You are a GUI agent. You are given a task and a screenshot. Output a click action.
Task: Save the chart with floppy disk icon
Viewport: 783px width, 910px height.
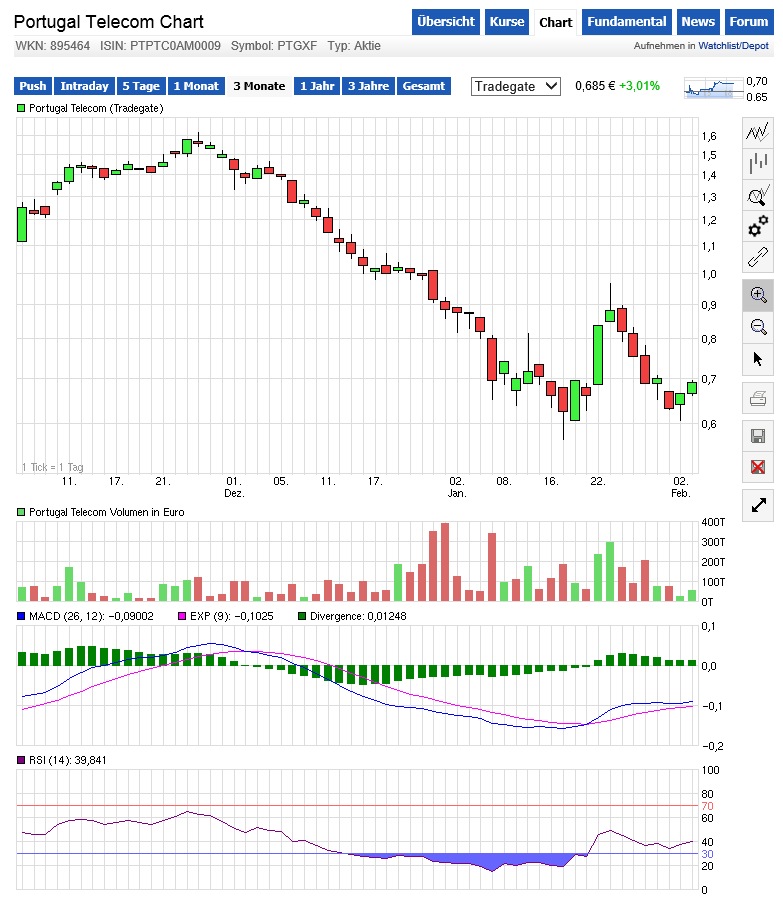click(757, 436)
